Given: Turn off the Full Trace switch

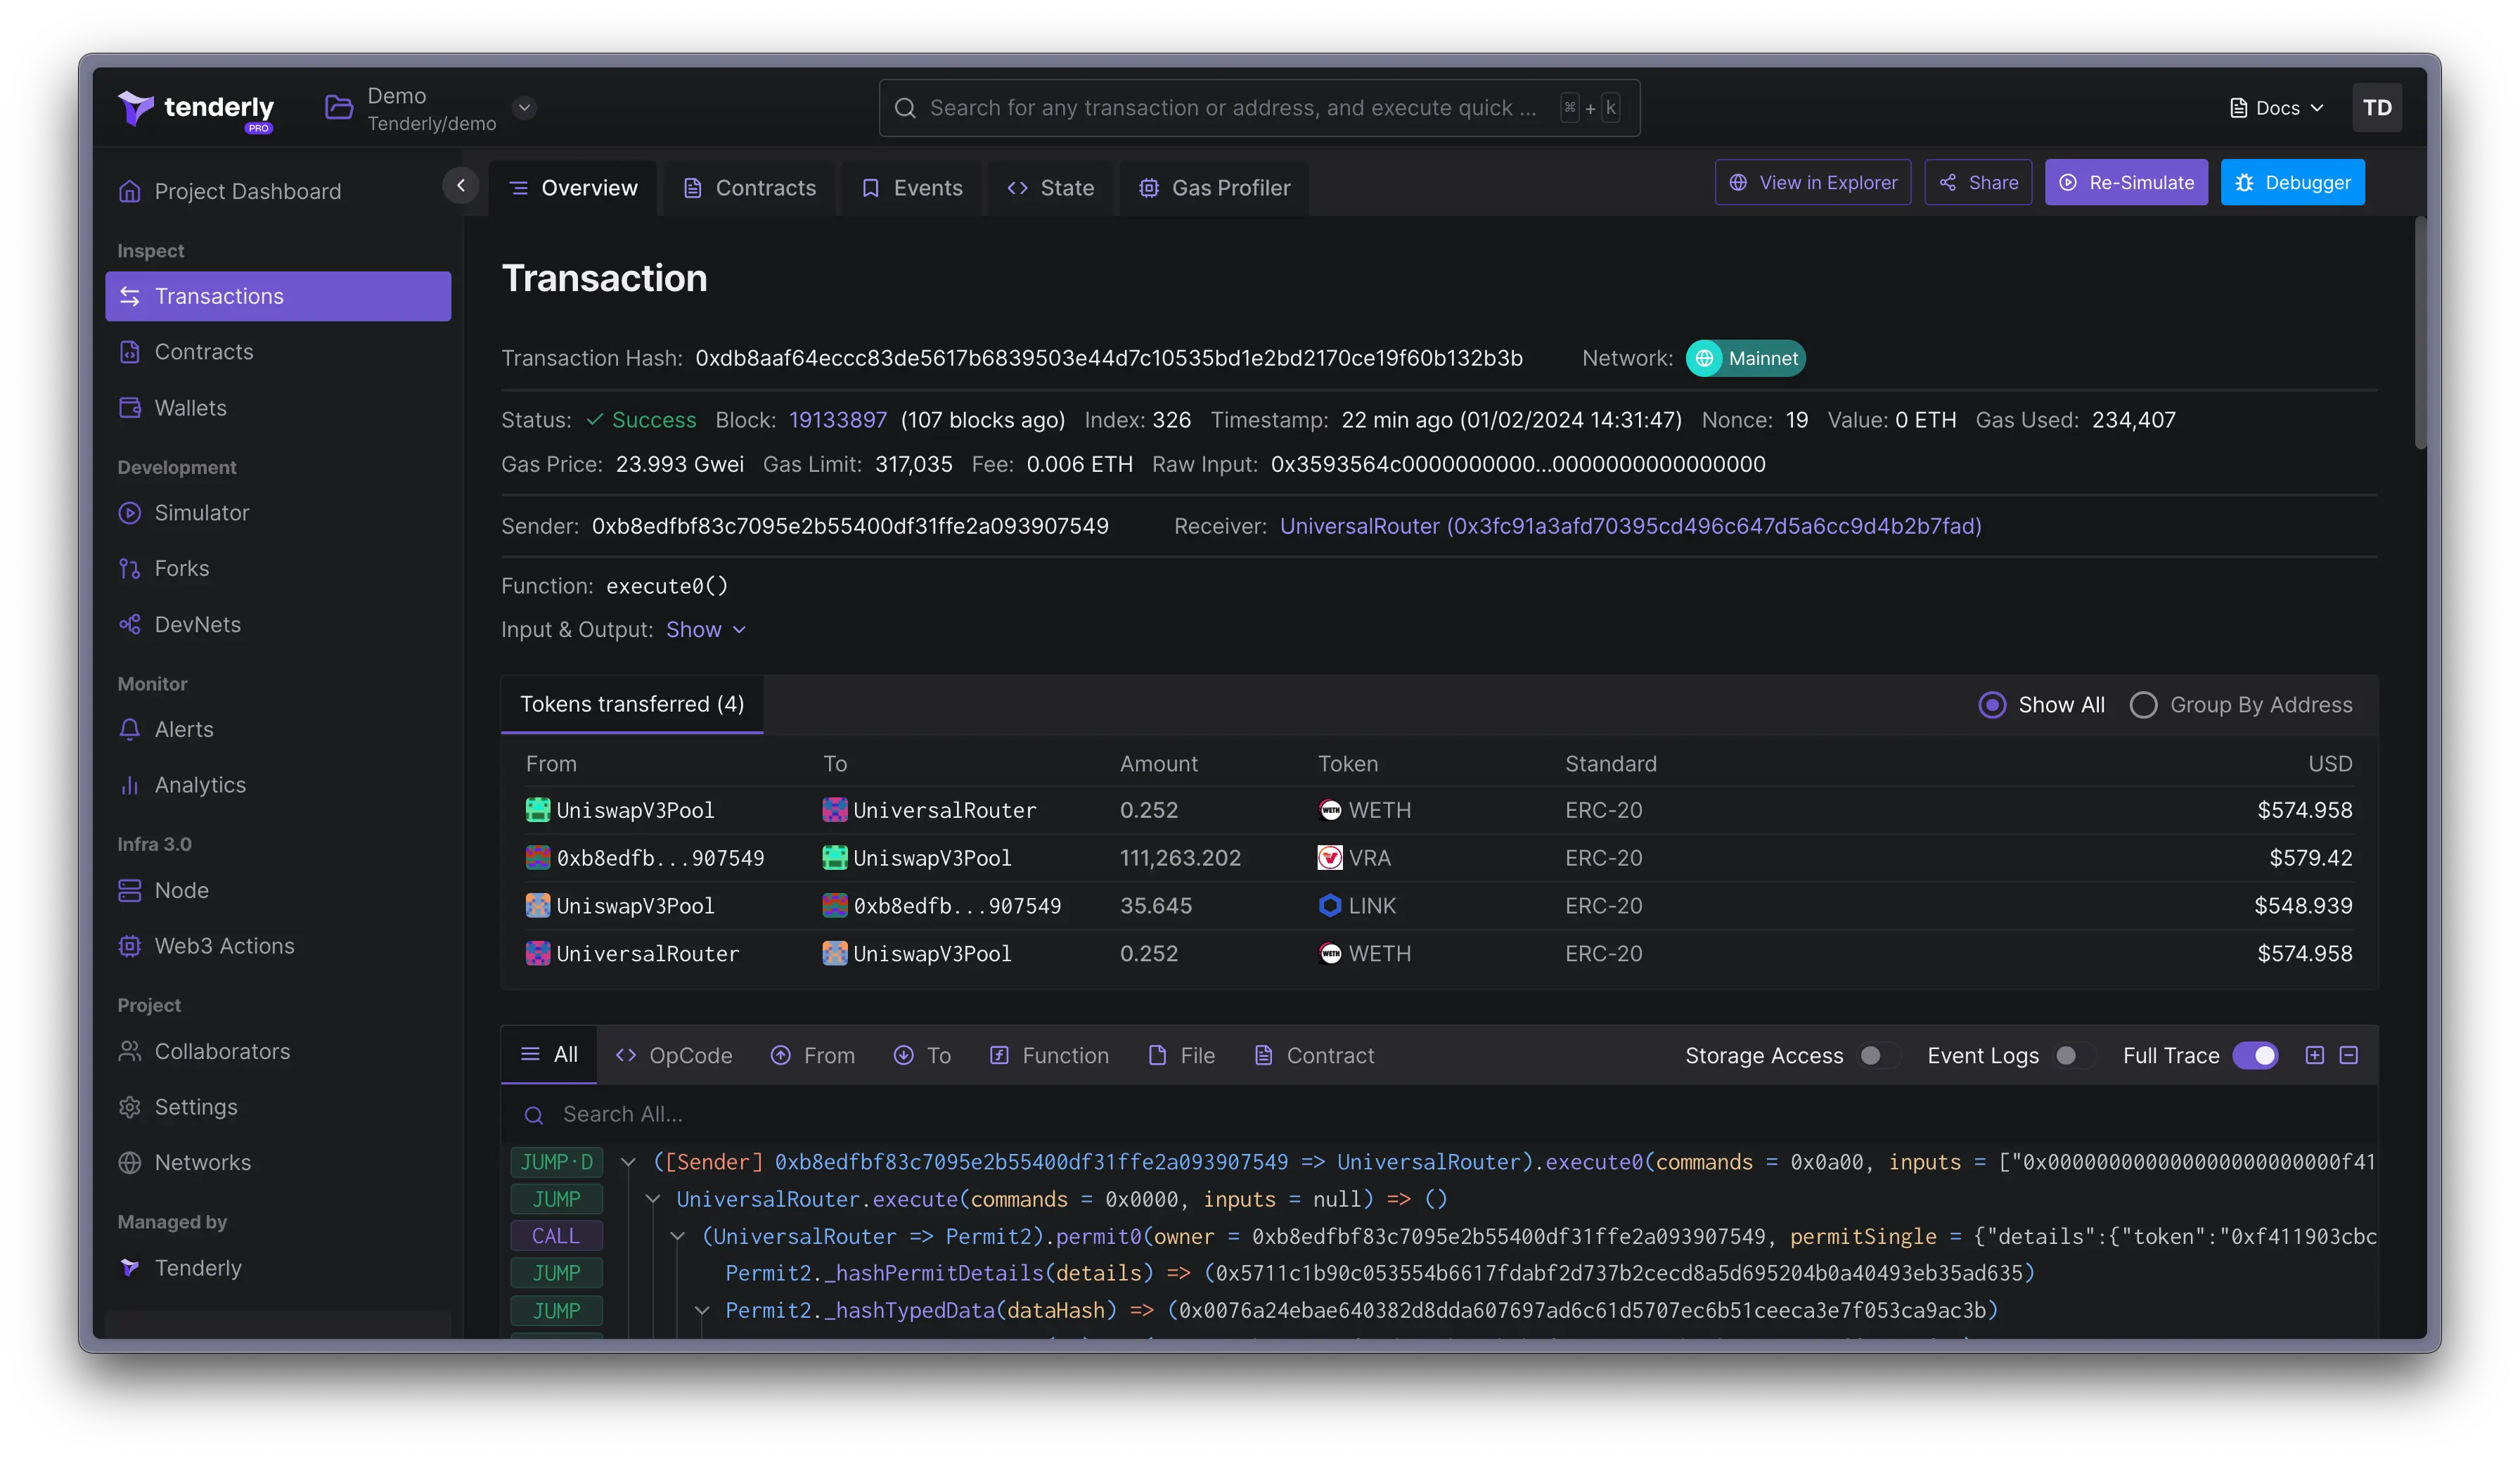Looking at the screenshot, I should [x=2255, y=1055].
